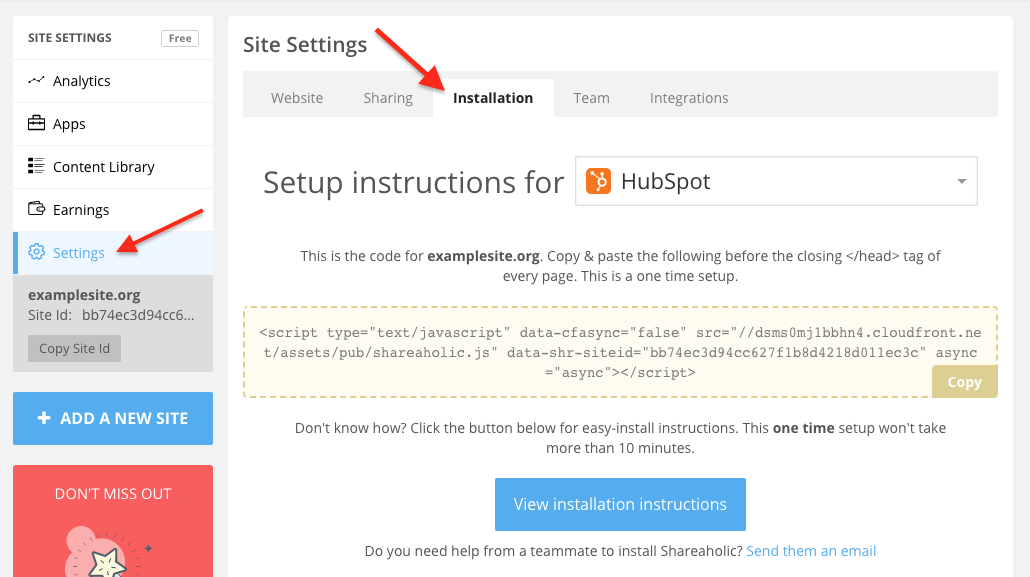The width and height of the screenshot is (1030, 577).
Task: Open the Integrations tab
Action: click(x=689, y=98)
